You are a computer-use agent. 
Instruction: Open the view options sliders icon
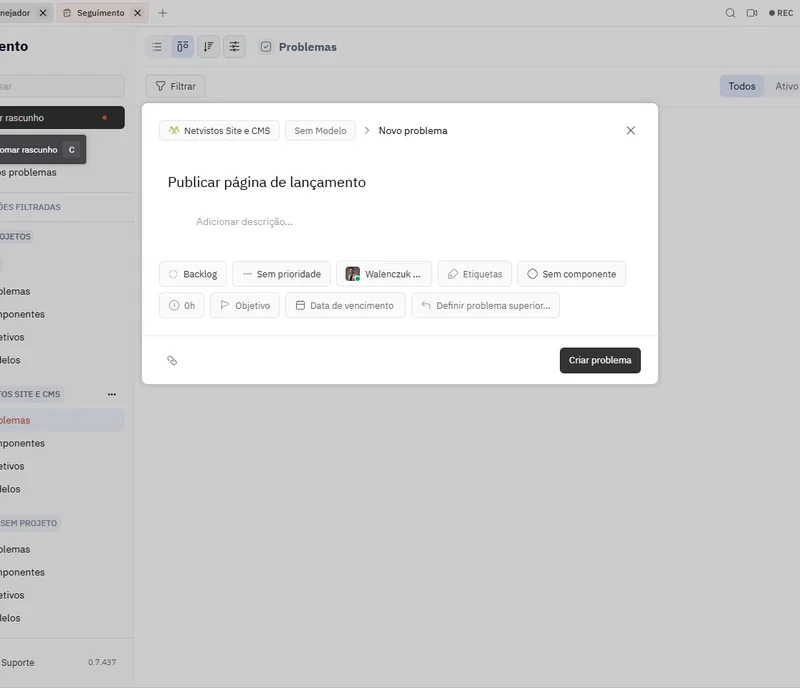pyautogui.click(x=234, y=47)
